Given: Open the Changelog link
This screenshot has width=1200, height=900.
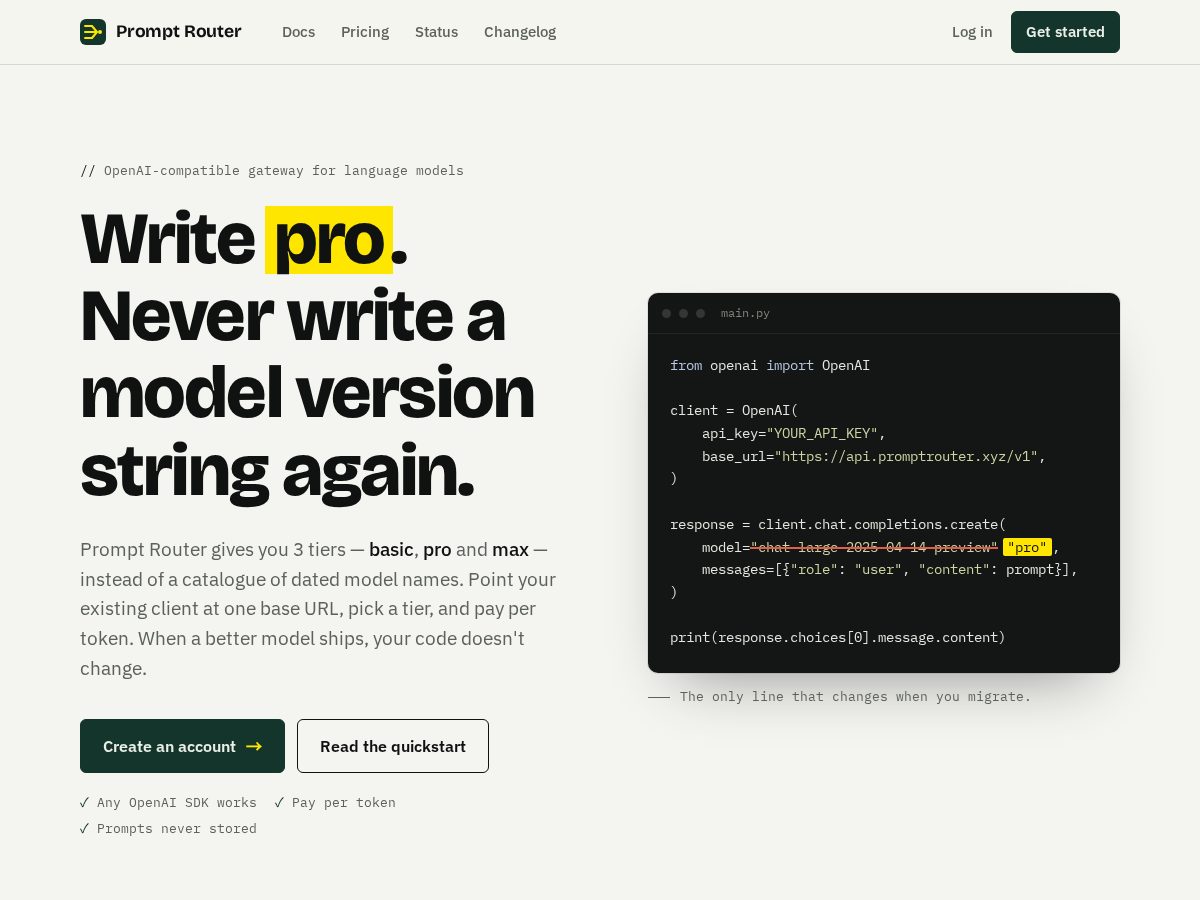Looking at the screenshot, I should click(x=520, y=32).
